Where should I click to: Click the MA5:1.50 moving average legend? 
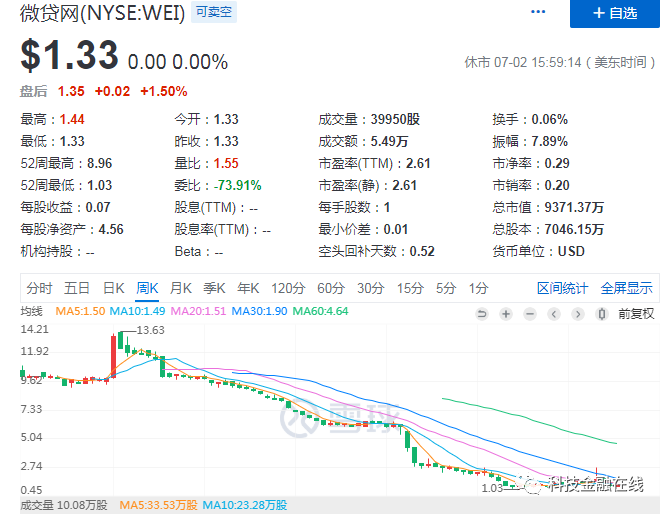click(x=80, y=311)
